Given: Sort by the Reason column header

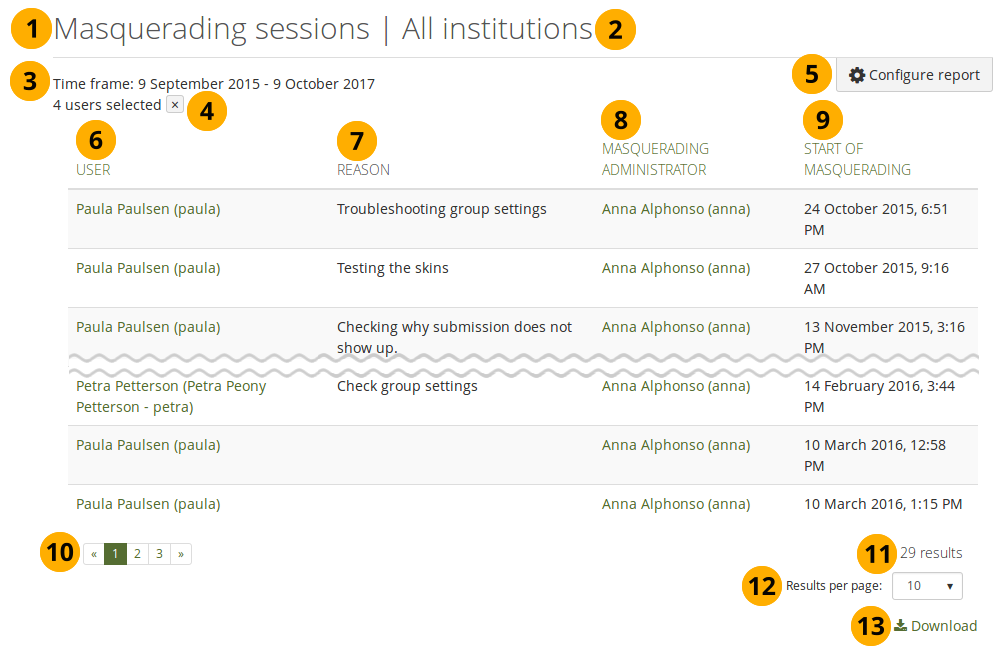Looking at the screenshot, I should (x=363, y=170).
